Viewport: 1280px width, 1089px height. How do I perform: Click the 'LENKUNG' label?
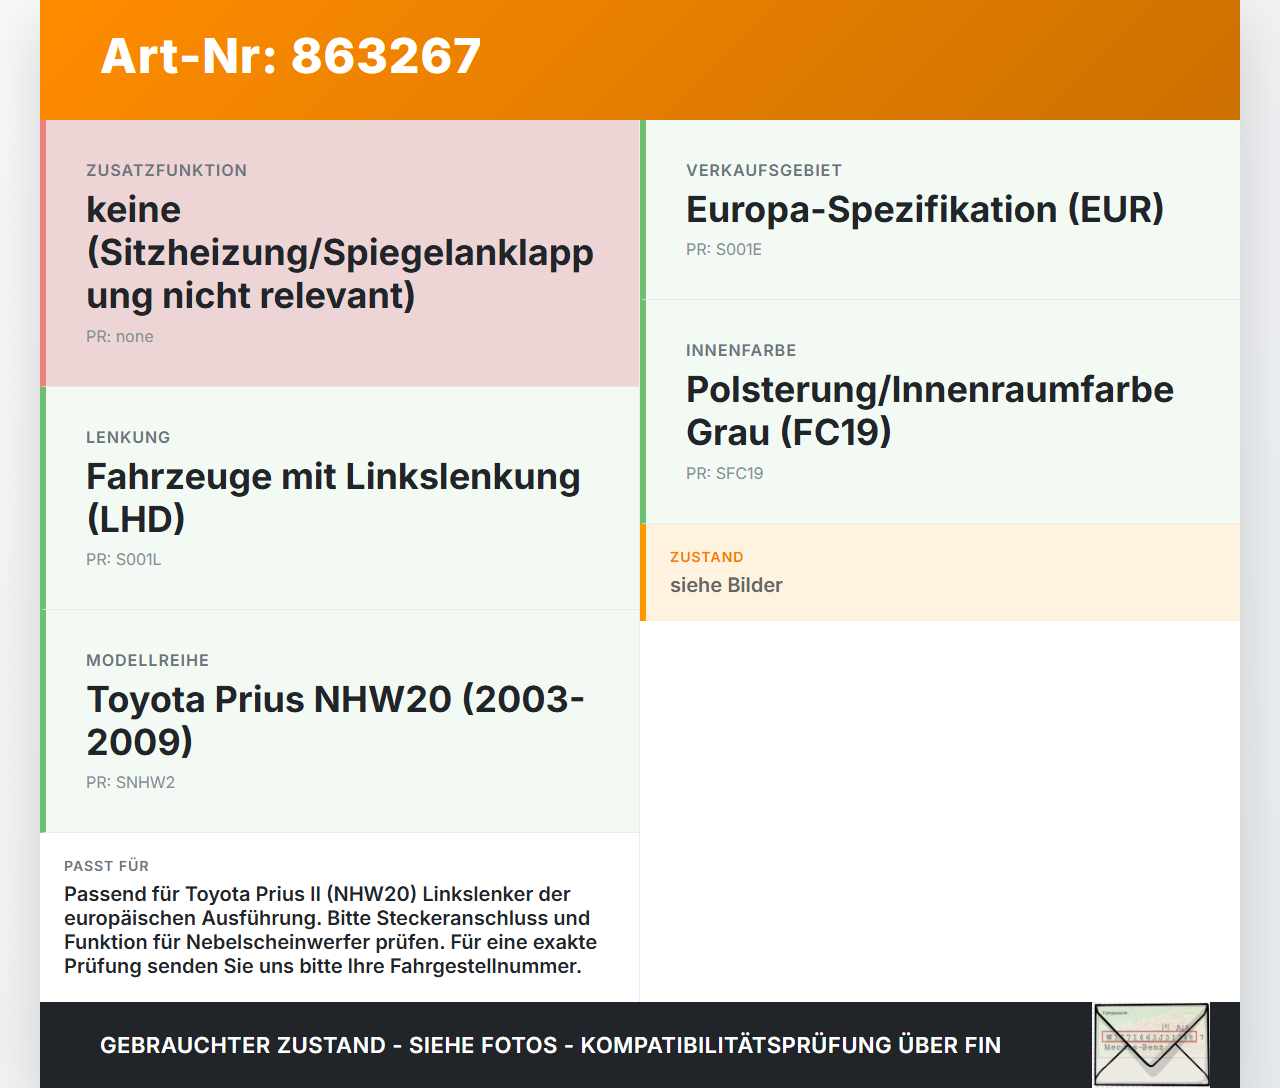tap(128, 437)
